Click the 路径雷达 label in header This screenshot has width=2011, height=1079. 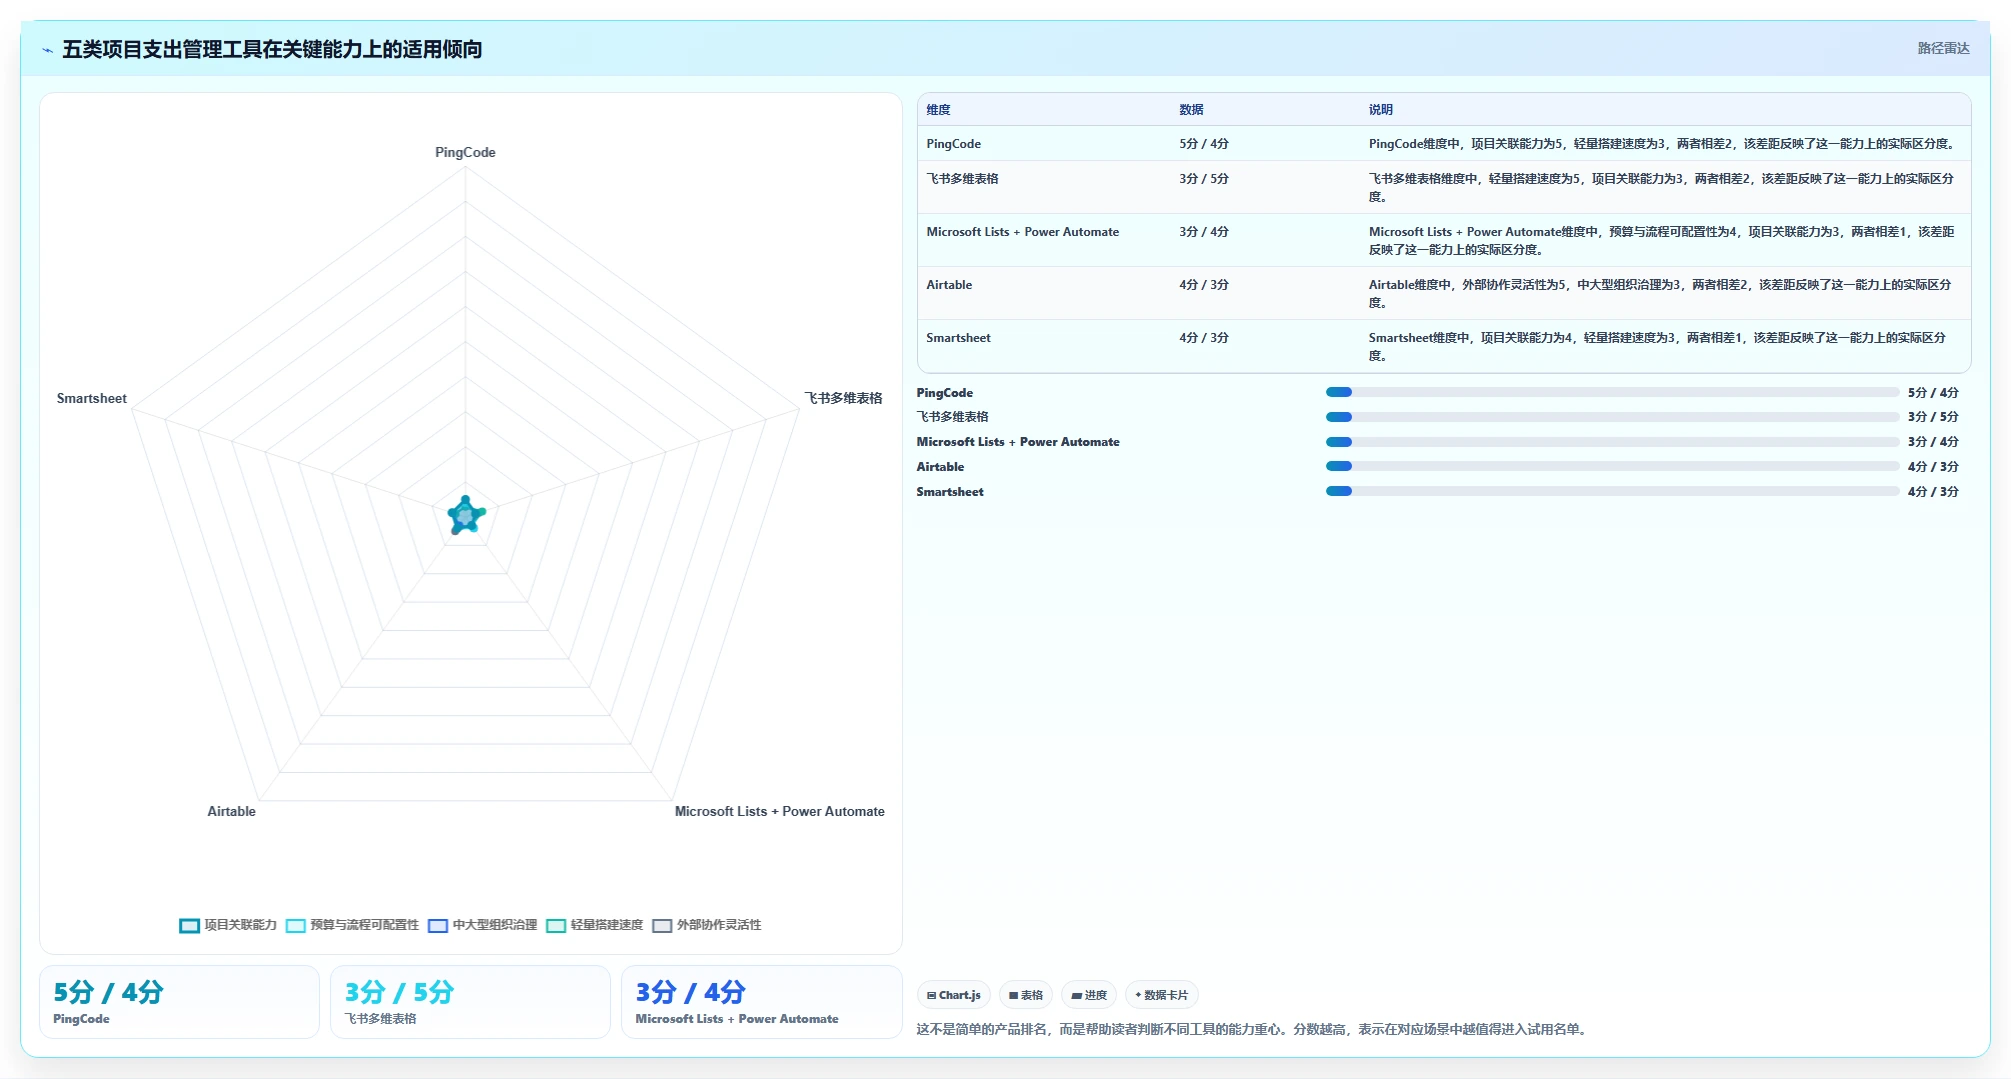[x=1943, y=49]
